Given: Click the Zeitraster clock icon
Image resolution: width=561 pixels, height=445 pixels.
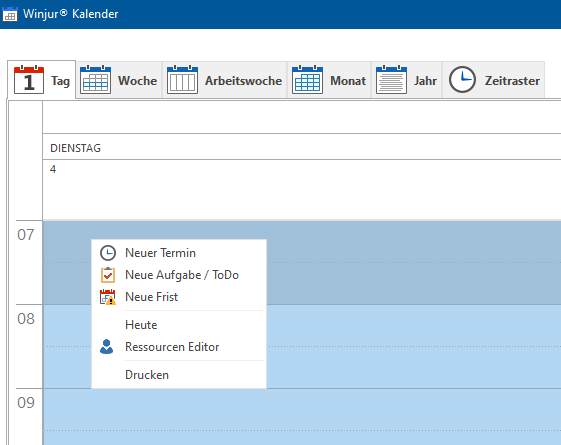Looking at the screenshot, I should point(462,80).
